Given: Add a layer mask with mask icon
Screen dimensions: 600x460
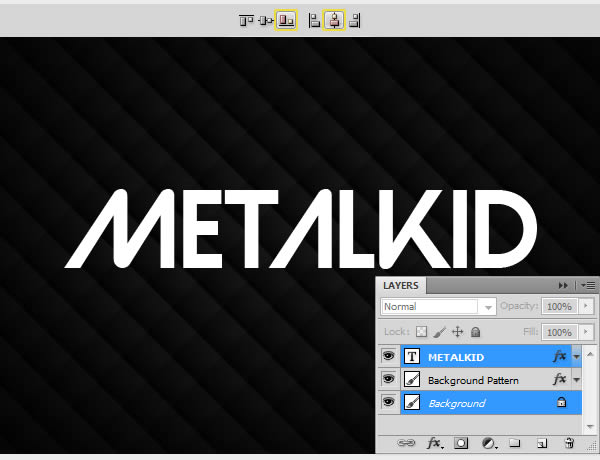Looking at the screenshot, I should (461, 443).
